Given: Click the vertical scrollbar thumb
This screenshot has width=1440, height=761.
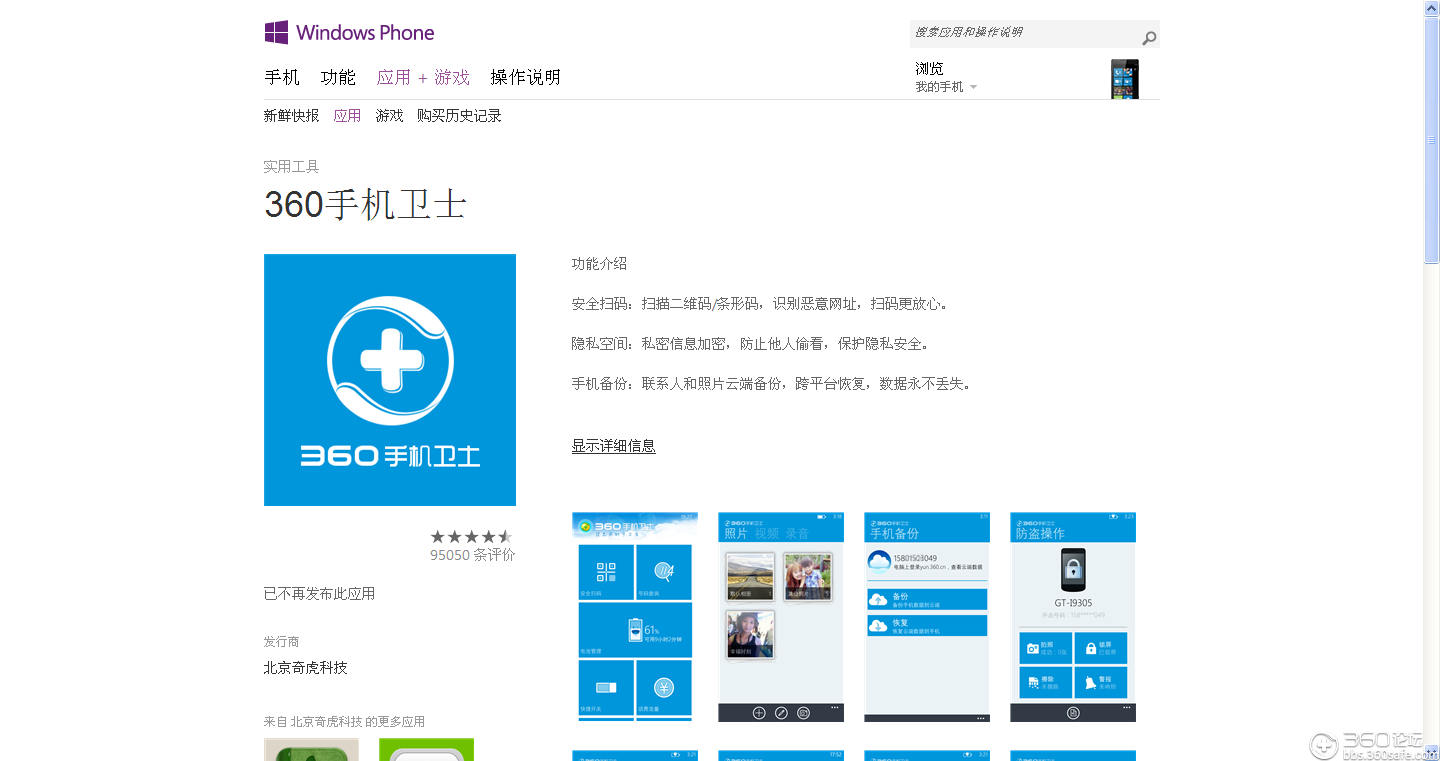Looking at the screenshot, I should (1431, 140).
